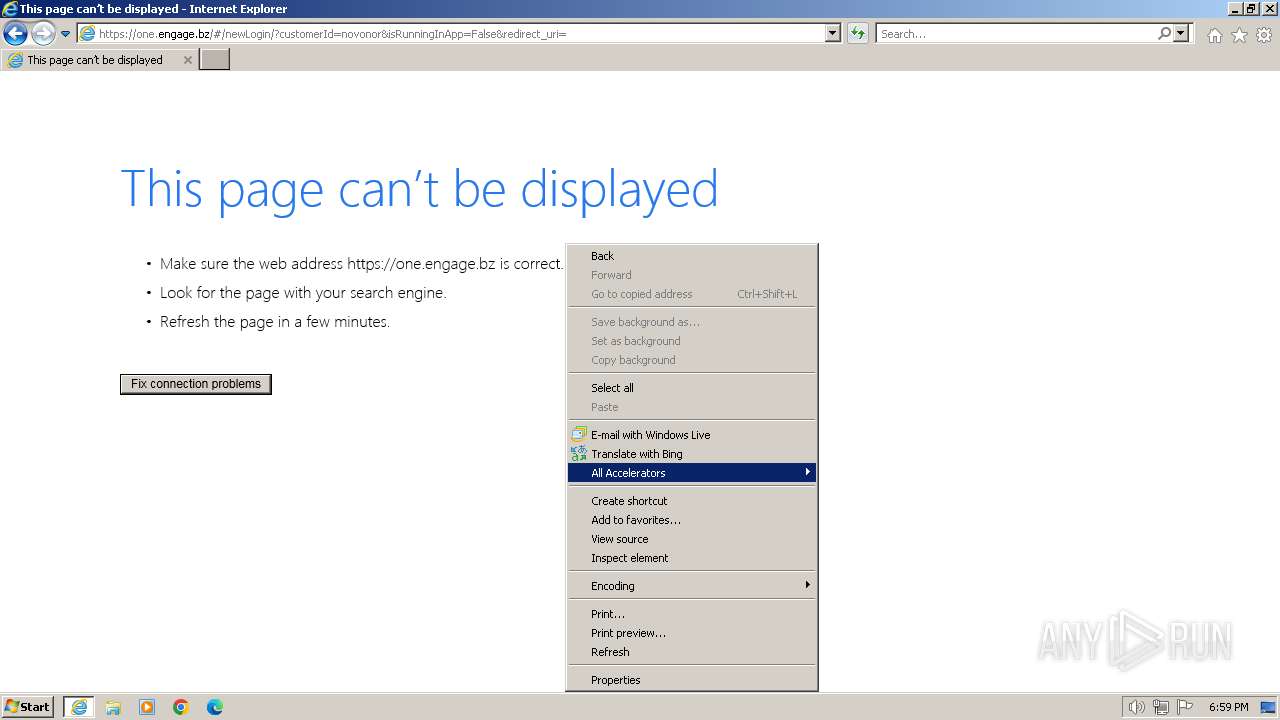Choose Properties in the context menu

tap(692, 680)
